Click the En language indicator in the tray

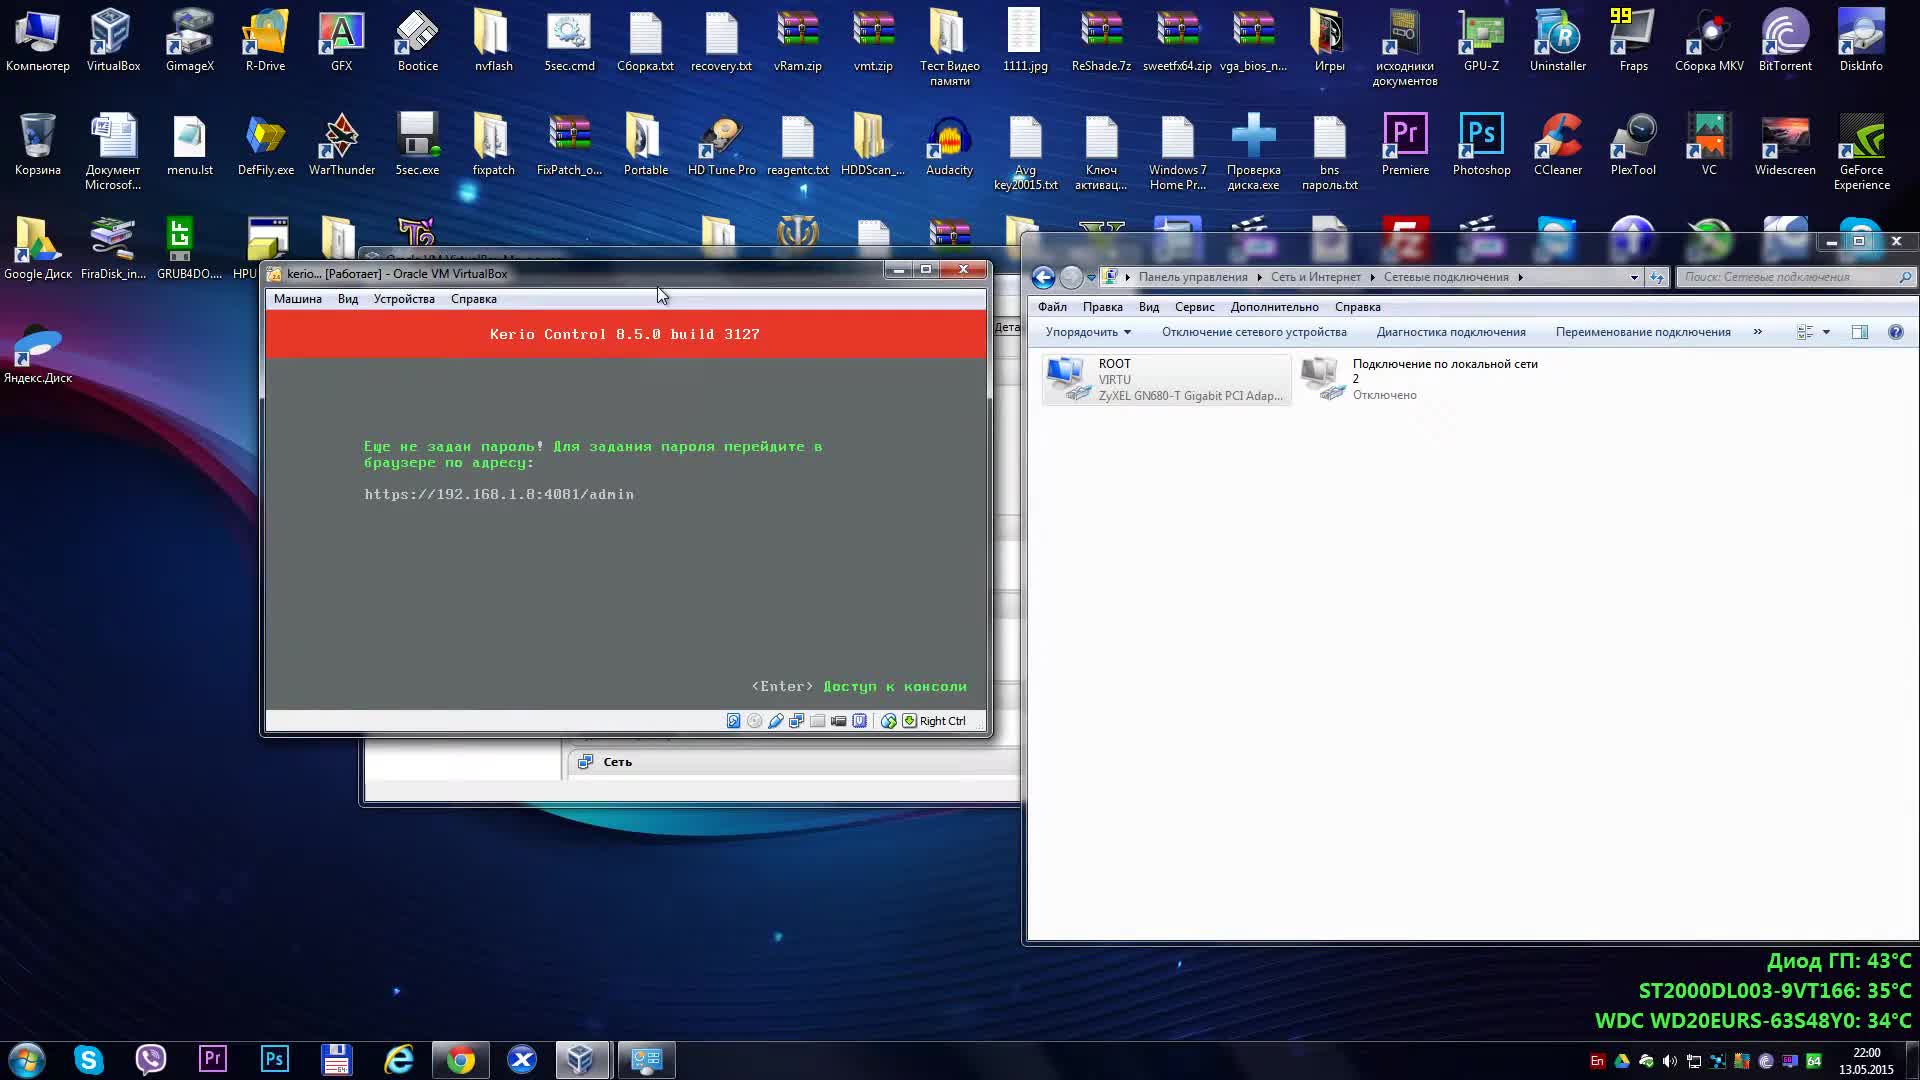pyautogui.click(x=1597, y=1061)
